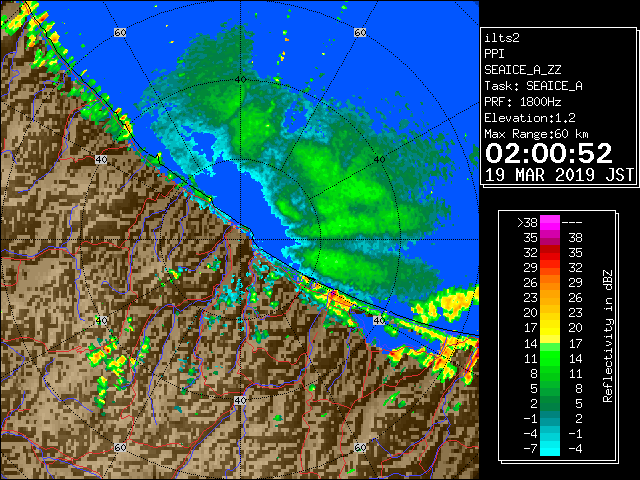Click the radar site at the map center

point(240,240)
